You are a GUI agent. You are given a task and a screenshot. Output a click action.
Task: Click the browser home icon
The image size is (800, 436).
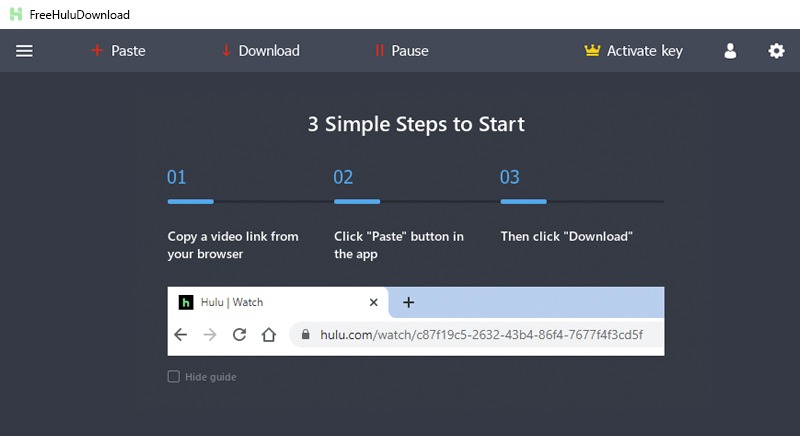coord(268,335)
